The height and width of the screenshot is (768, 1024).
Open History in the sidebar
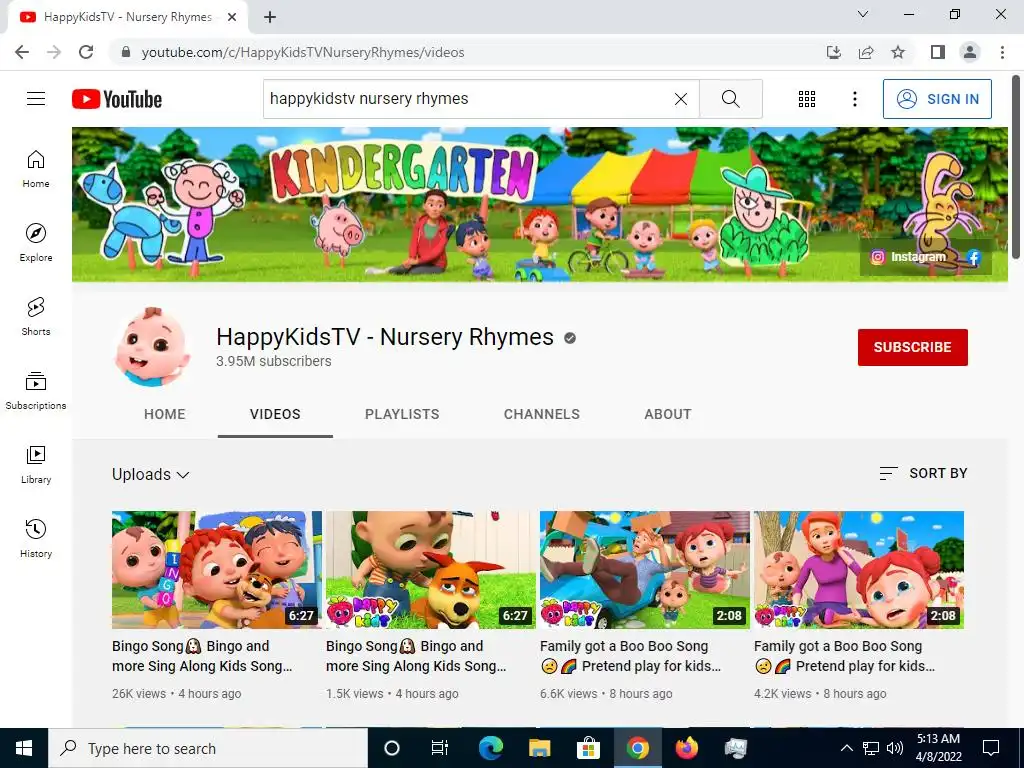[x=36, y=538]
